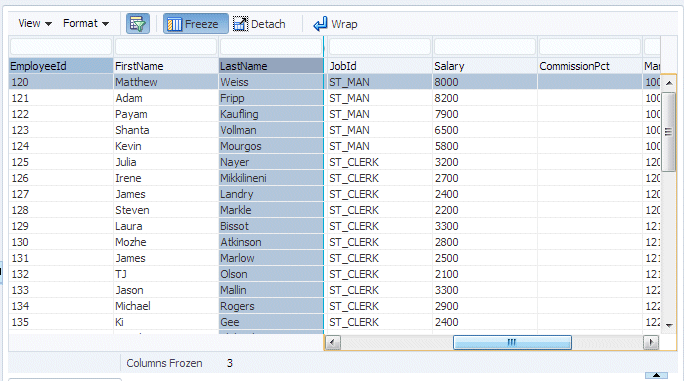This screenshot has width=684, height=381.
Task: Click the CommissionPct filter field
Action: pos(590,46)
